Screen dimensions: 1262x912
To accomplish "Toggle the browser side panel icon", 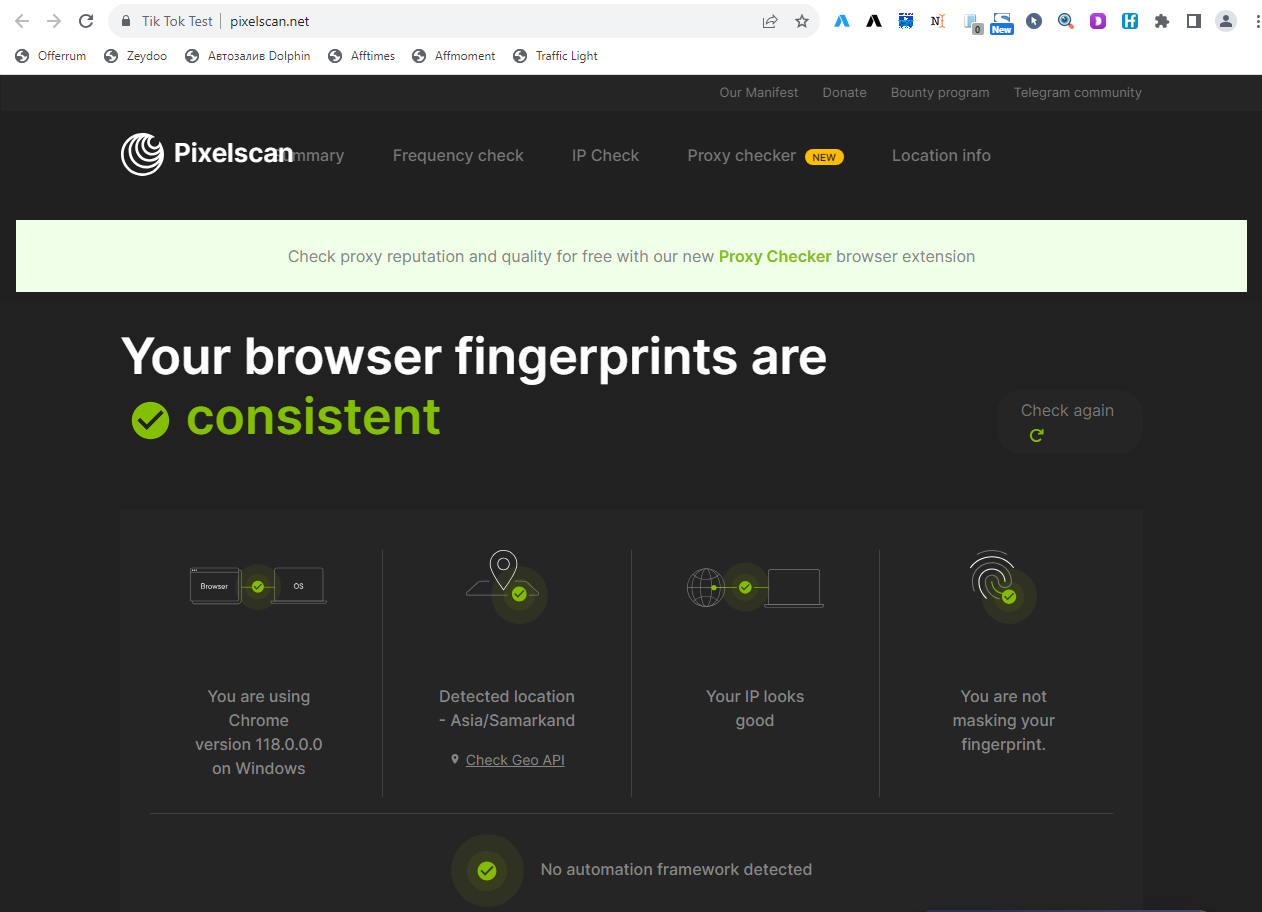I will tap(1193, 21).
